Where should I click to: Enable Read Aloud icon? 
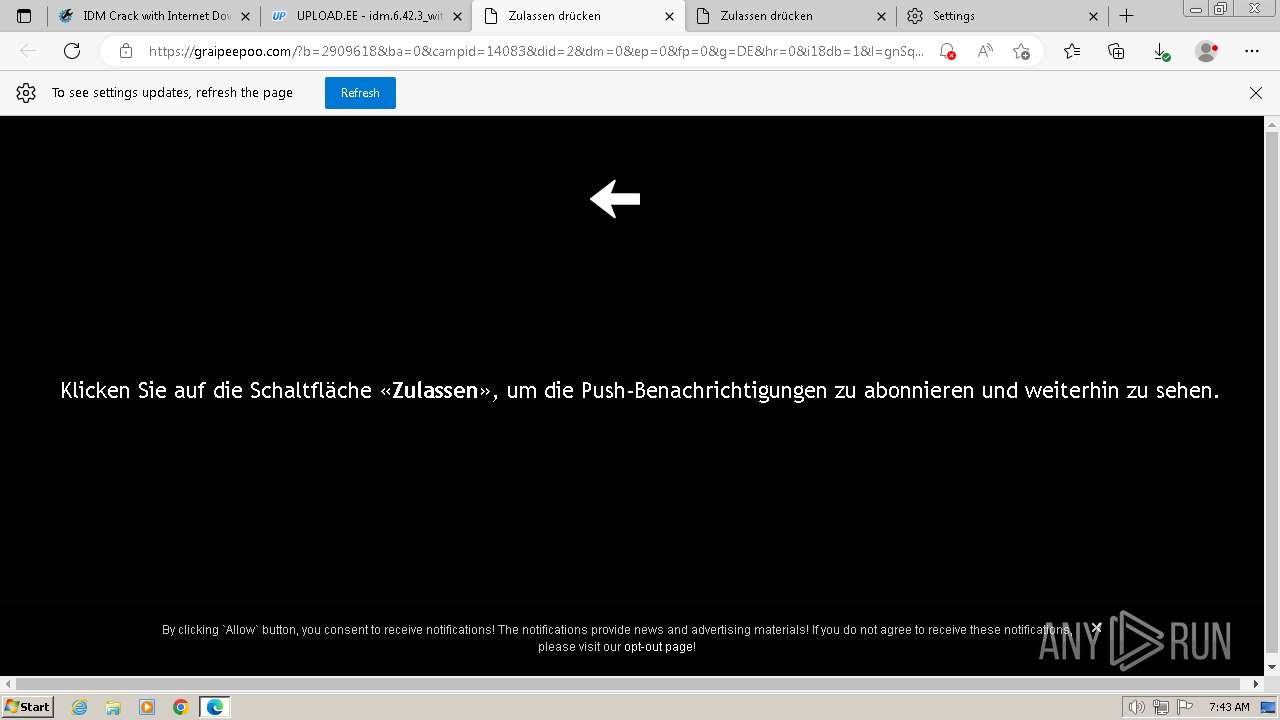[x=985, y=51]
